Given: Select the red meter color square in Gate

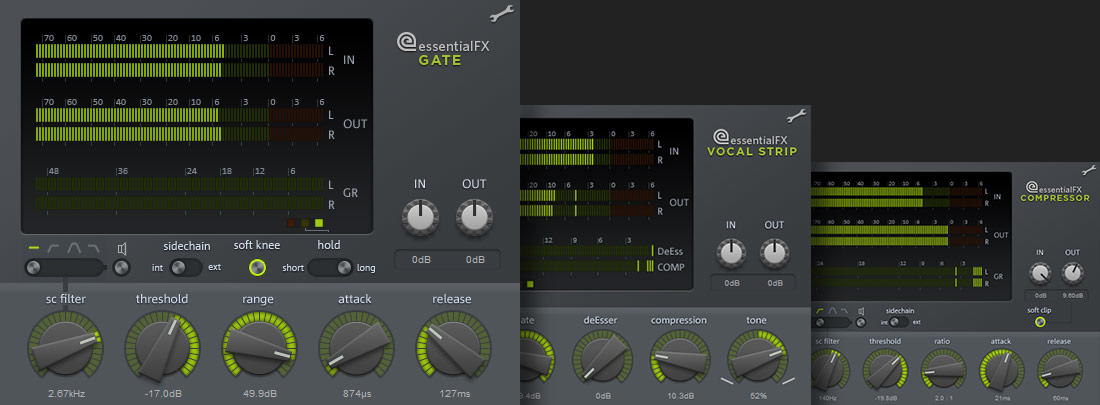Looking at the screenshot, I should 291,223.
